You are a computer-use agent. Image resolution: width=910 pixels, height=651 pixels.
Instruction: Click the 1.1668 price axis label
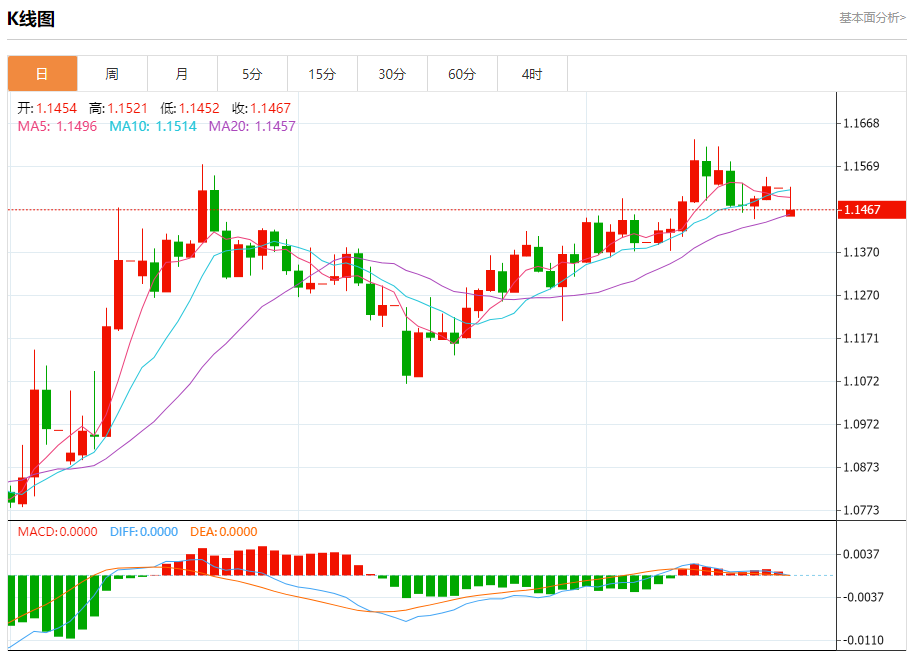coord(861,124)
